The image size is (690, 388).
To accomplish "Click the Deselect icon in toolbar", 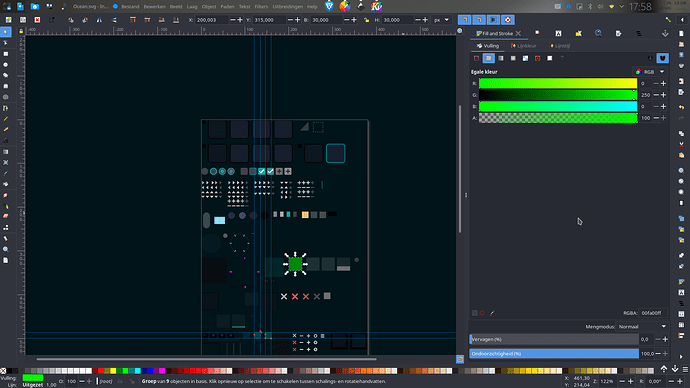I will tap(37, 20).
